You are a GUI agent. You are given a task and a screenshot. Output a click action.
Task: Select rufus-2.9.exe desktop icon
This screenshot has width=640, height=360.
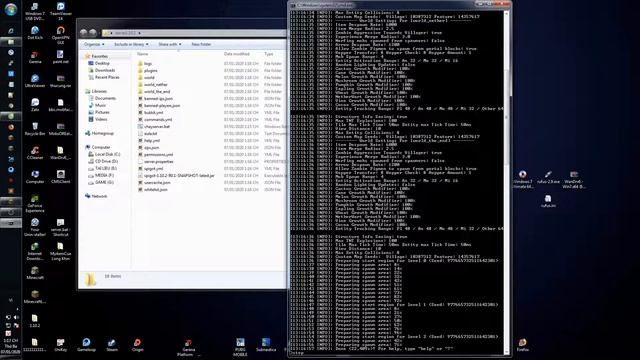[x=548, y=177]
